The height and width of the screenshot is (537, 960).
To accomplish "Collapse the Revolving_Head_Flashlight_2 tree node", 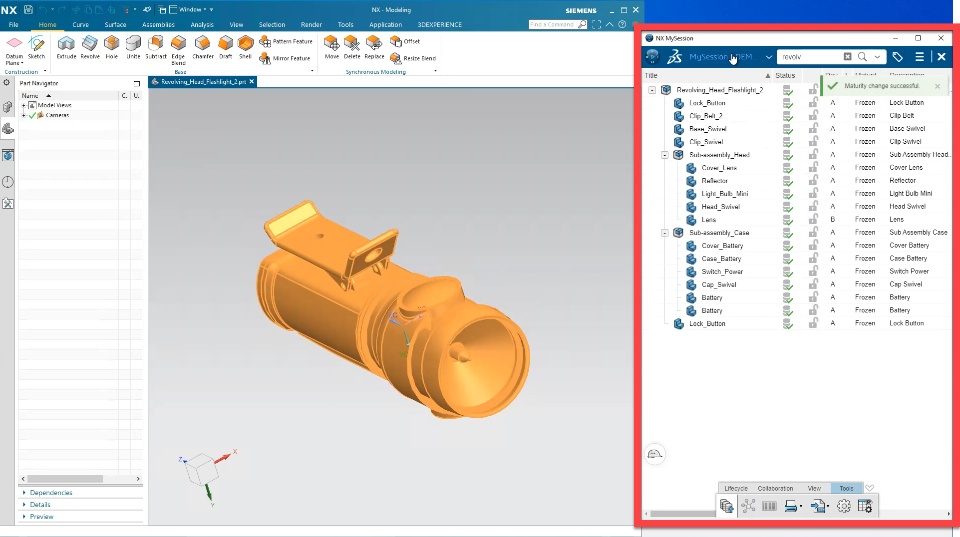I will [x=652, y=90].
